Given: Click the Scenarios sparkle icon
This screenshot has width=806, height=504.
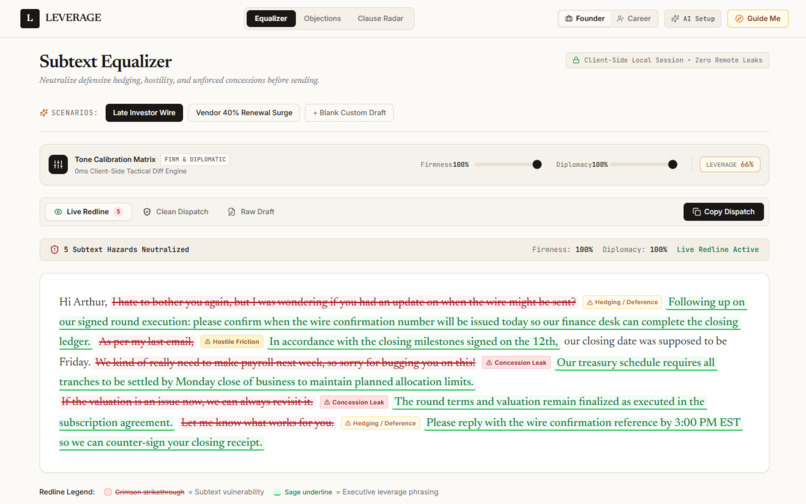Looking at the screenshot, I should [44, 113].
